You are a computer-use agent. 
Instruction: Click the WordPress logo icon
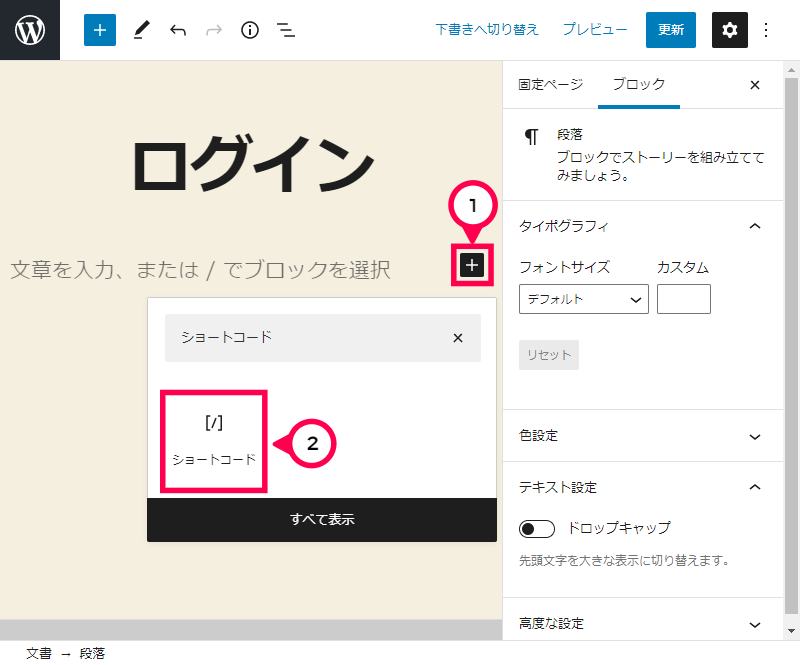point(30,30)
